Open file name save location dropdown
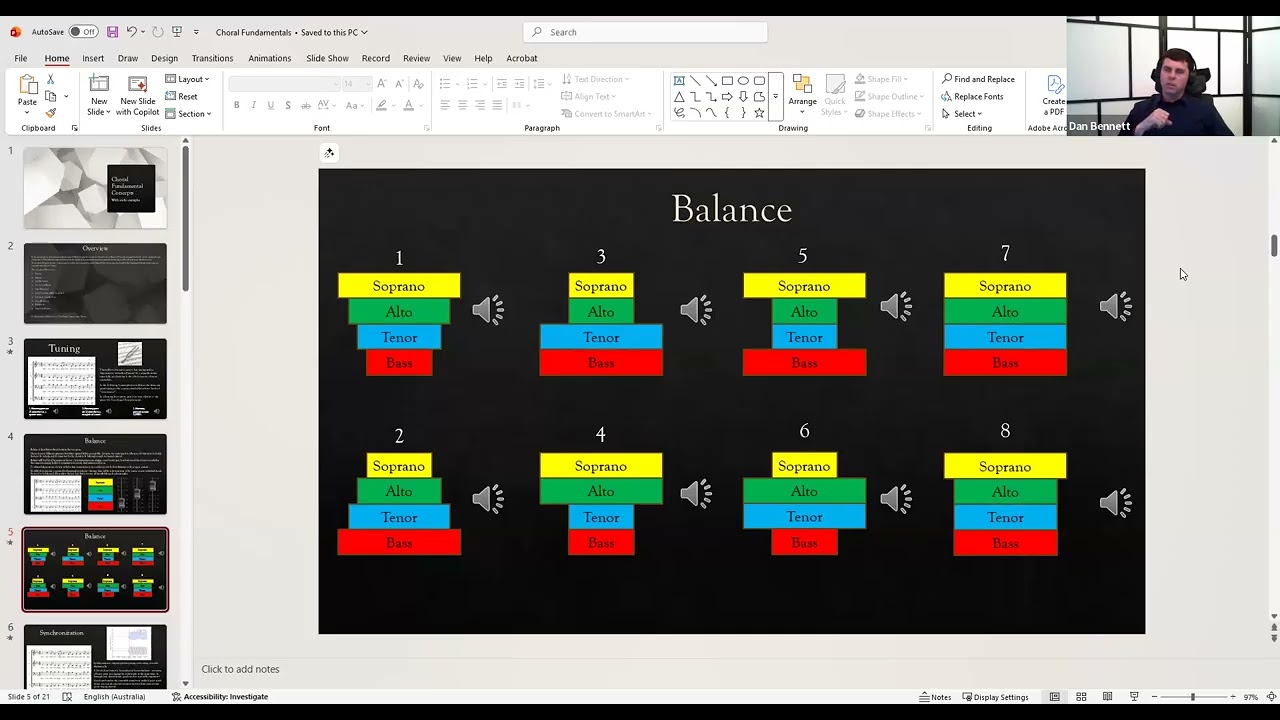This screenshot has width=1280, height=720. pyautogui.click(x=364, y=32)
